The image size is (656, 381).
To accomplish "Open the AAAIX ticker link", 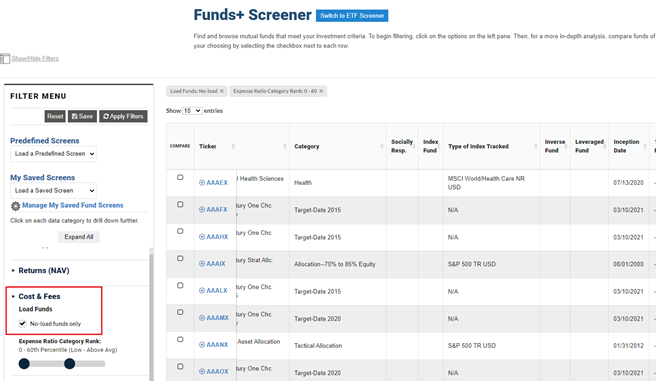I will click(216, 263).
